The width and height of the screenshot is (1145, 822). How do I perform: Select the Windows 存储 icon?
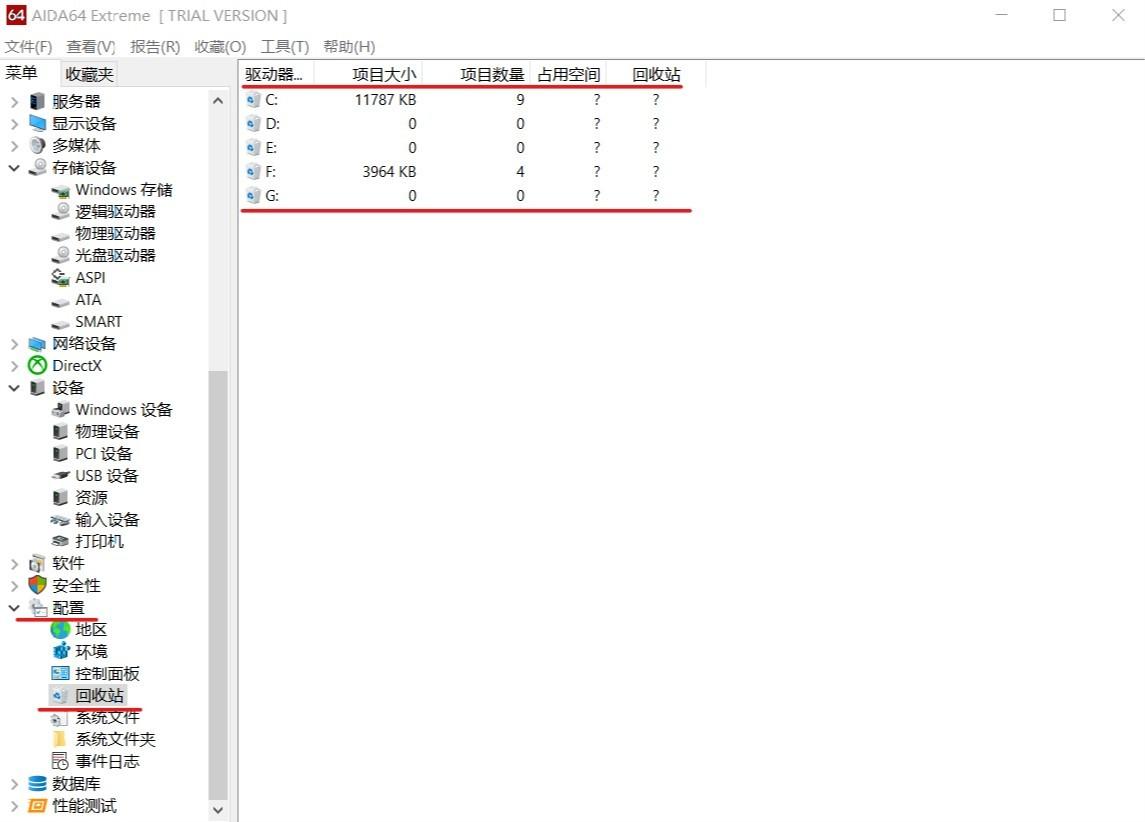(61, 191)
